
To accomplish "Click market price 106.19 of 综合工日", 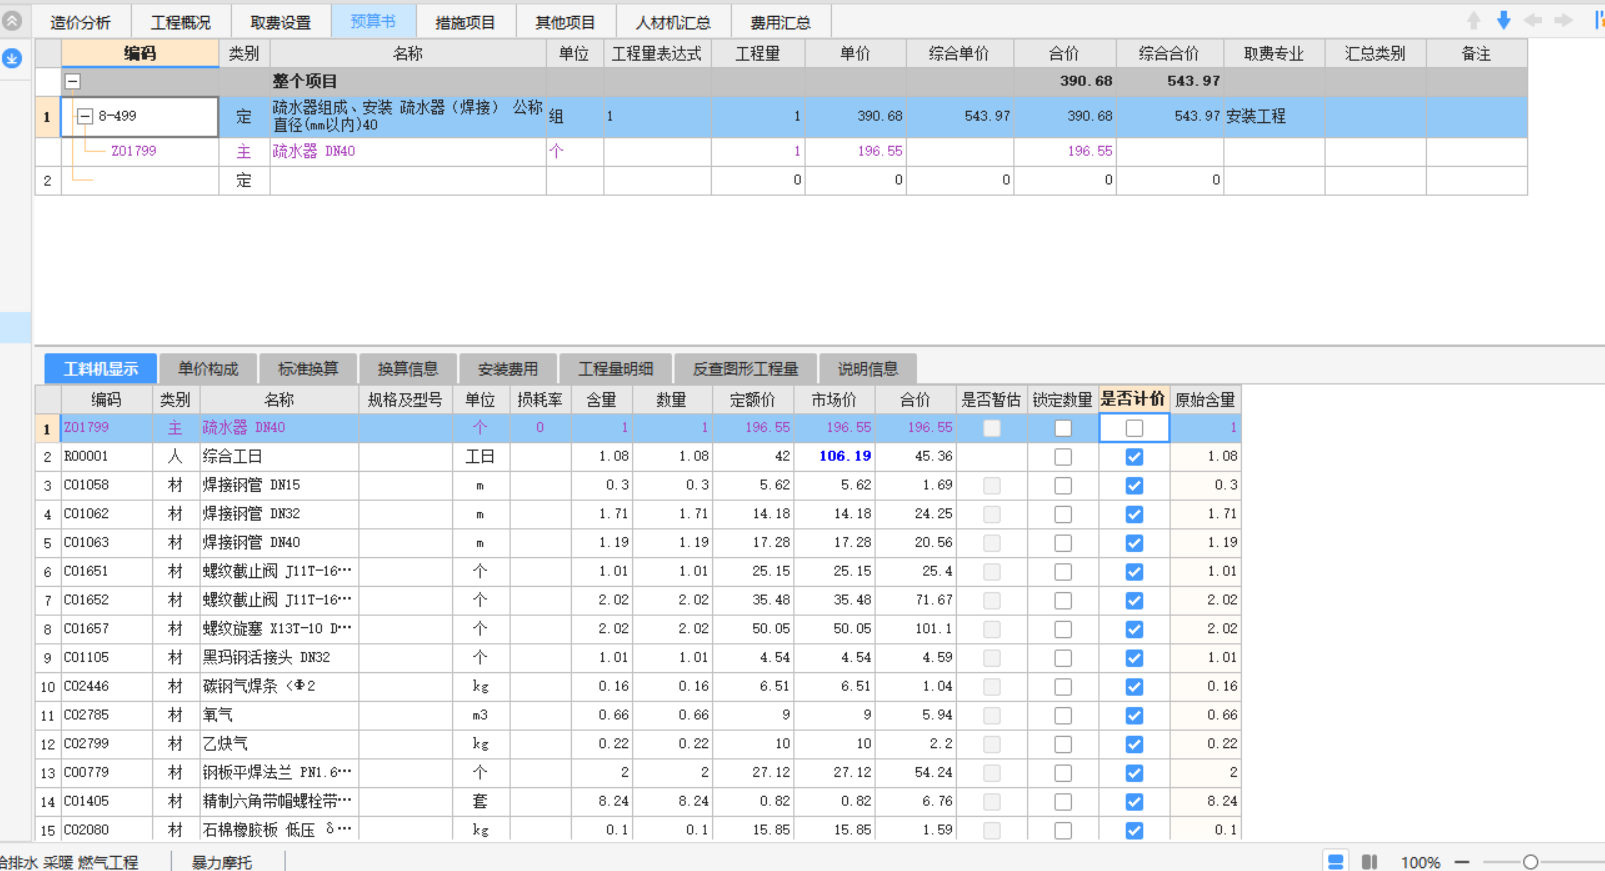I will pos(845,456).
